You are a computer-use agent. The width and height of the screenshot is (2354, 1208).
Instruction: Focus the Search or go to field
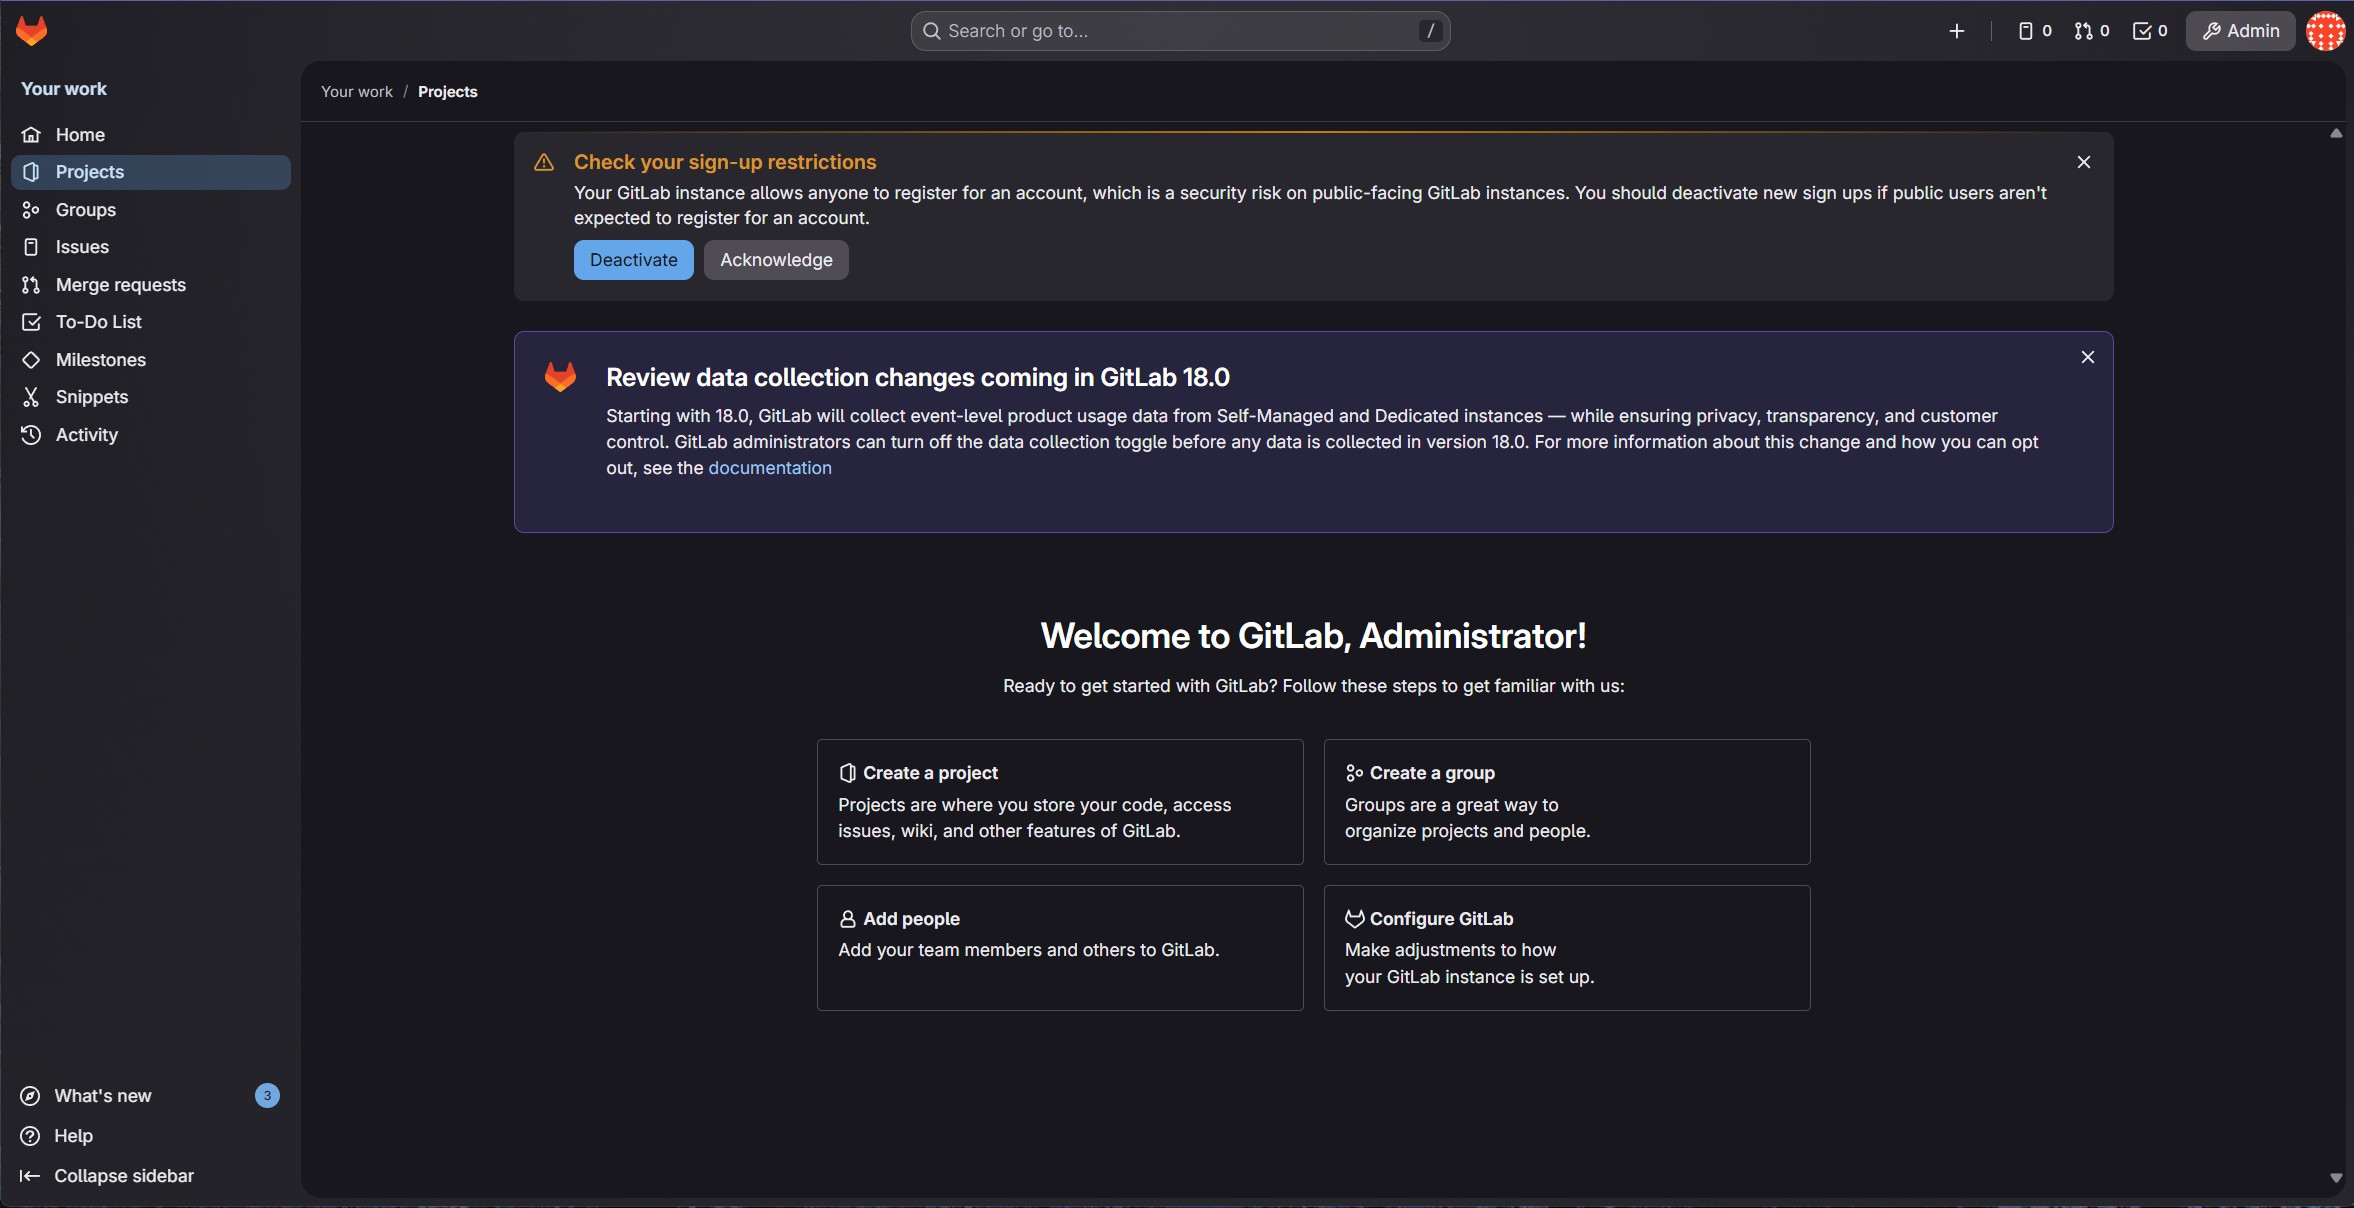[x=1180, y=31]
